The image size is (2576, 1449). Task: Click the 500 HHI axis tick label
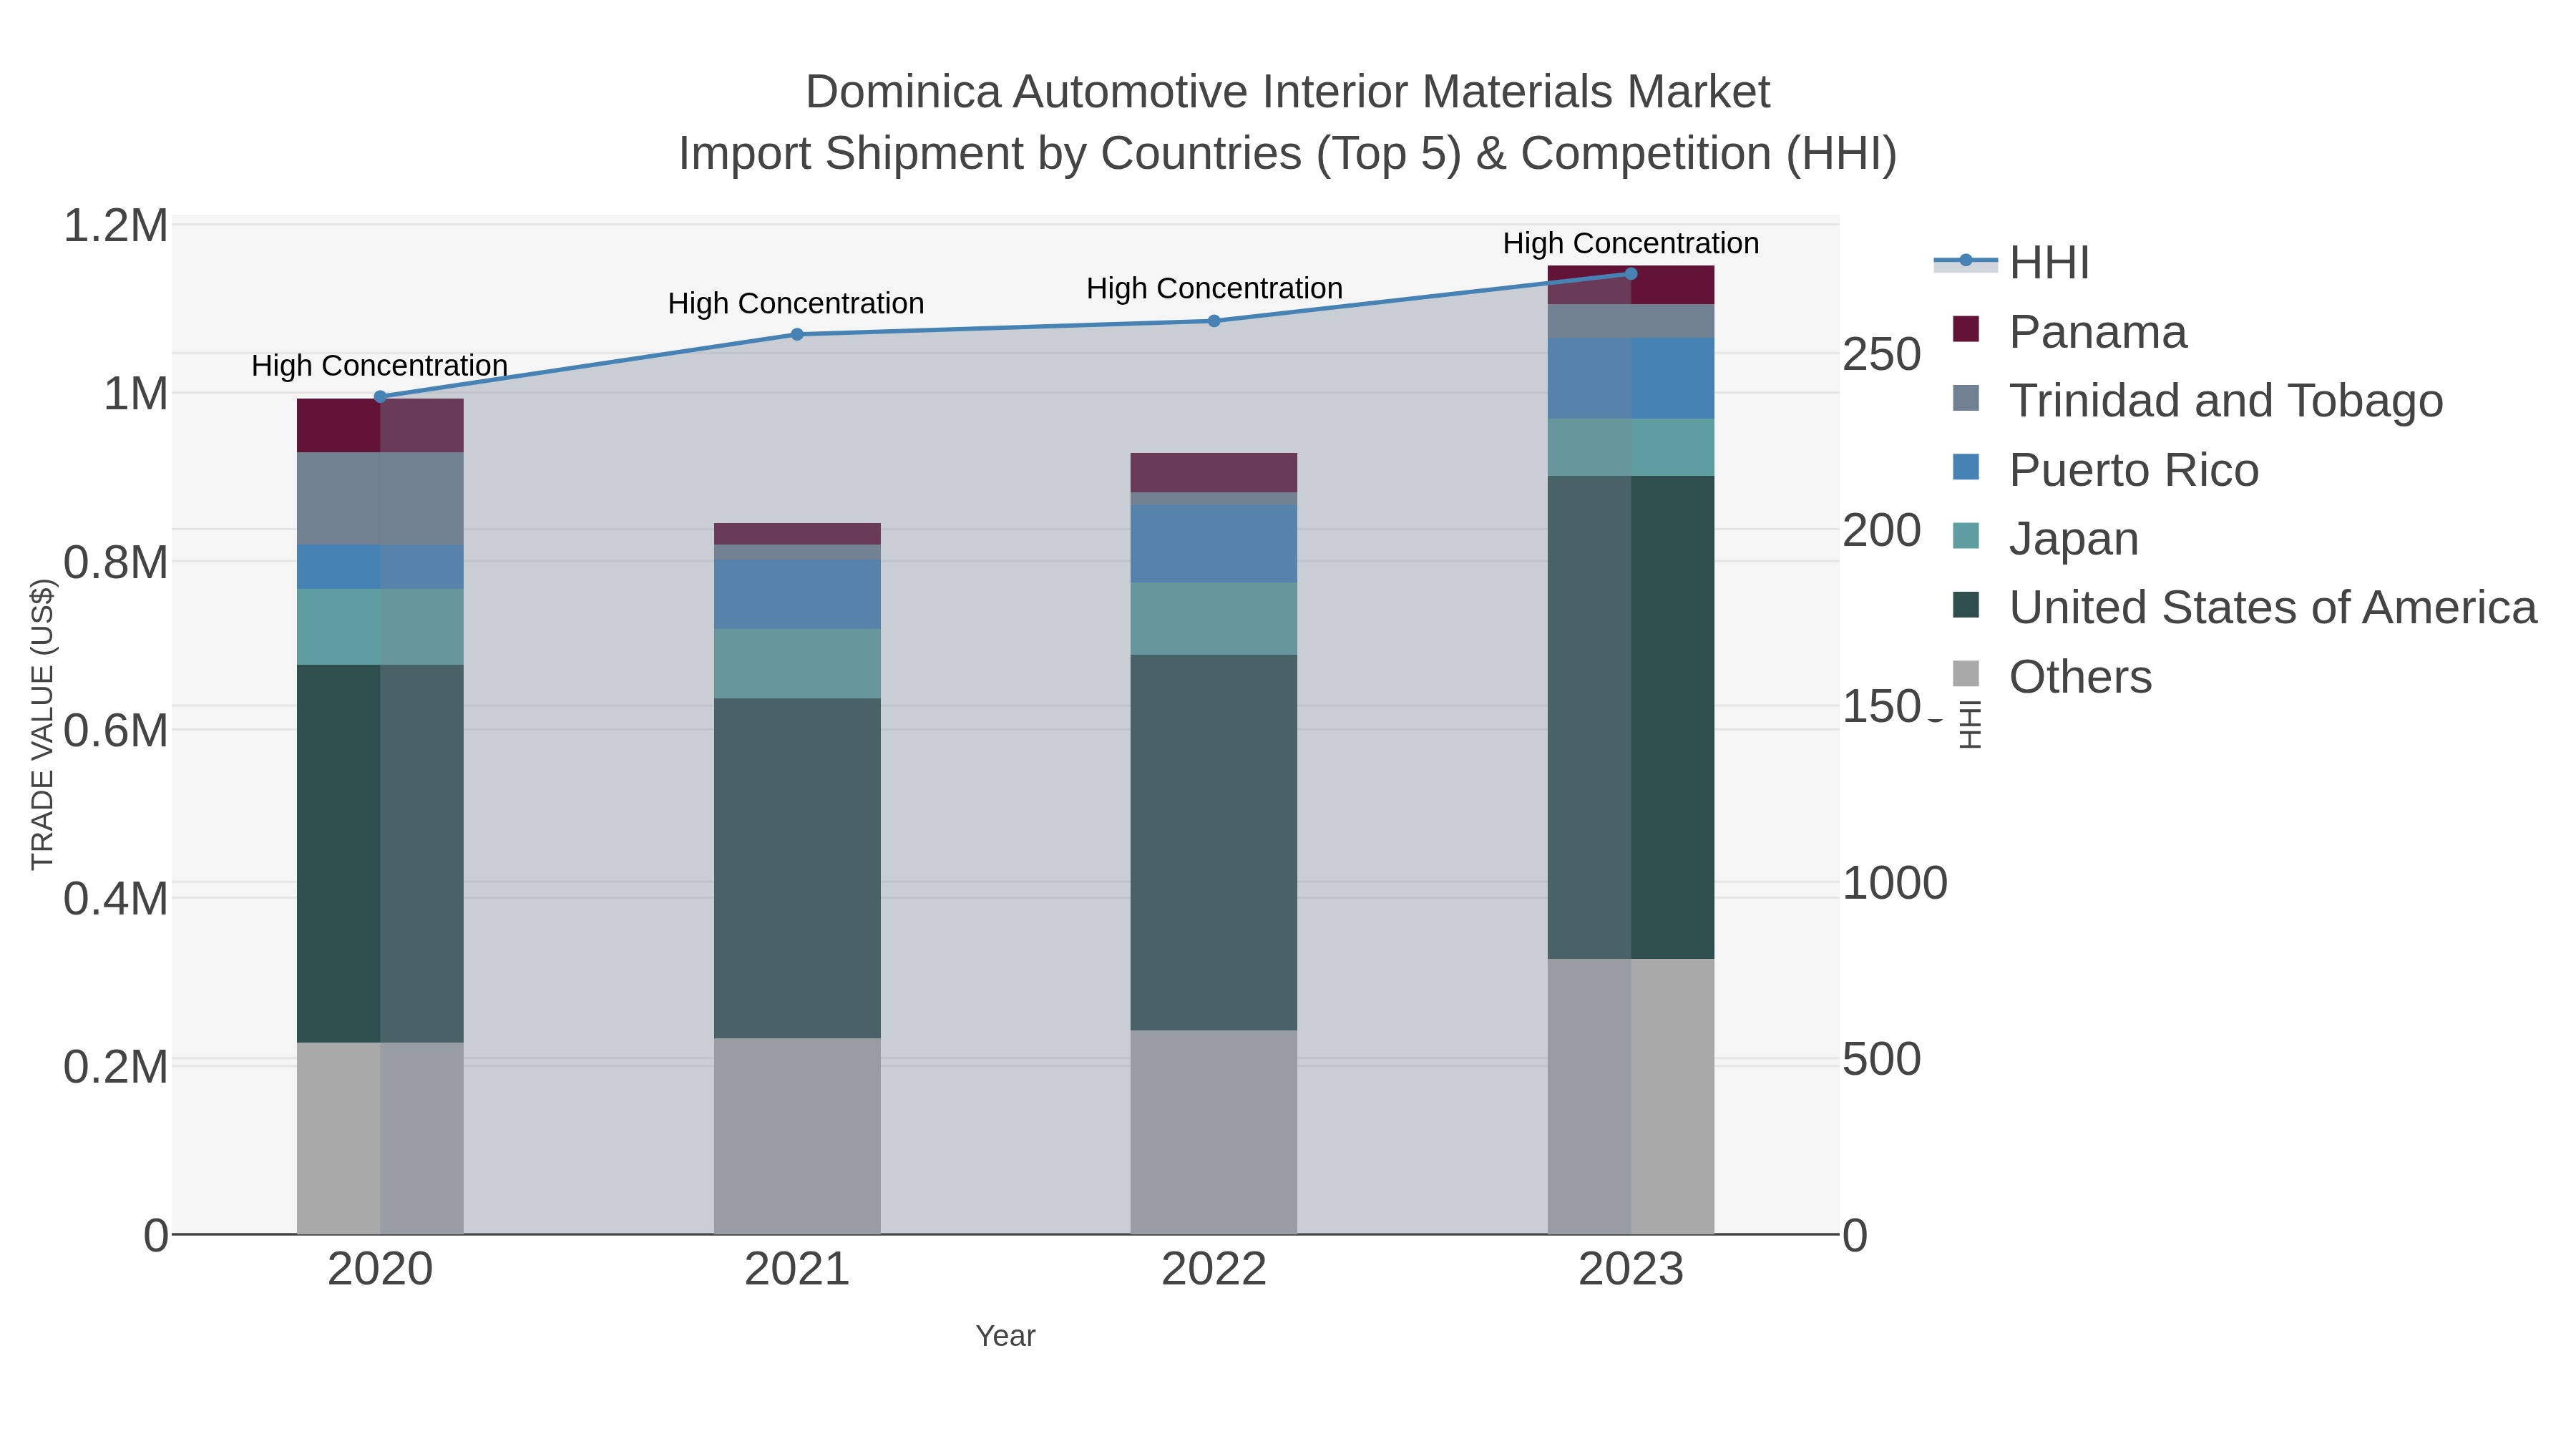[1882, 1060]
